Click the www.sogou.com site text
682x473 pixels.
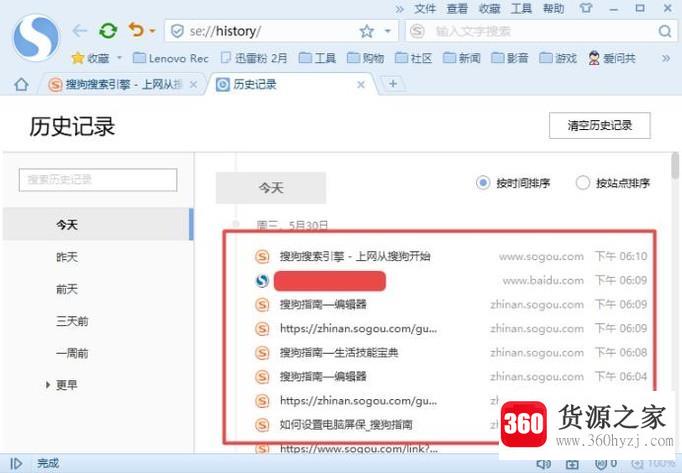(541, 256)
